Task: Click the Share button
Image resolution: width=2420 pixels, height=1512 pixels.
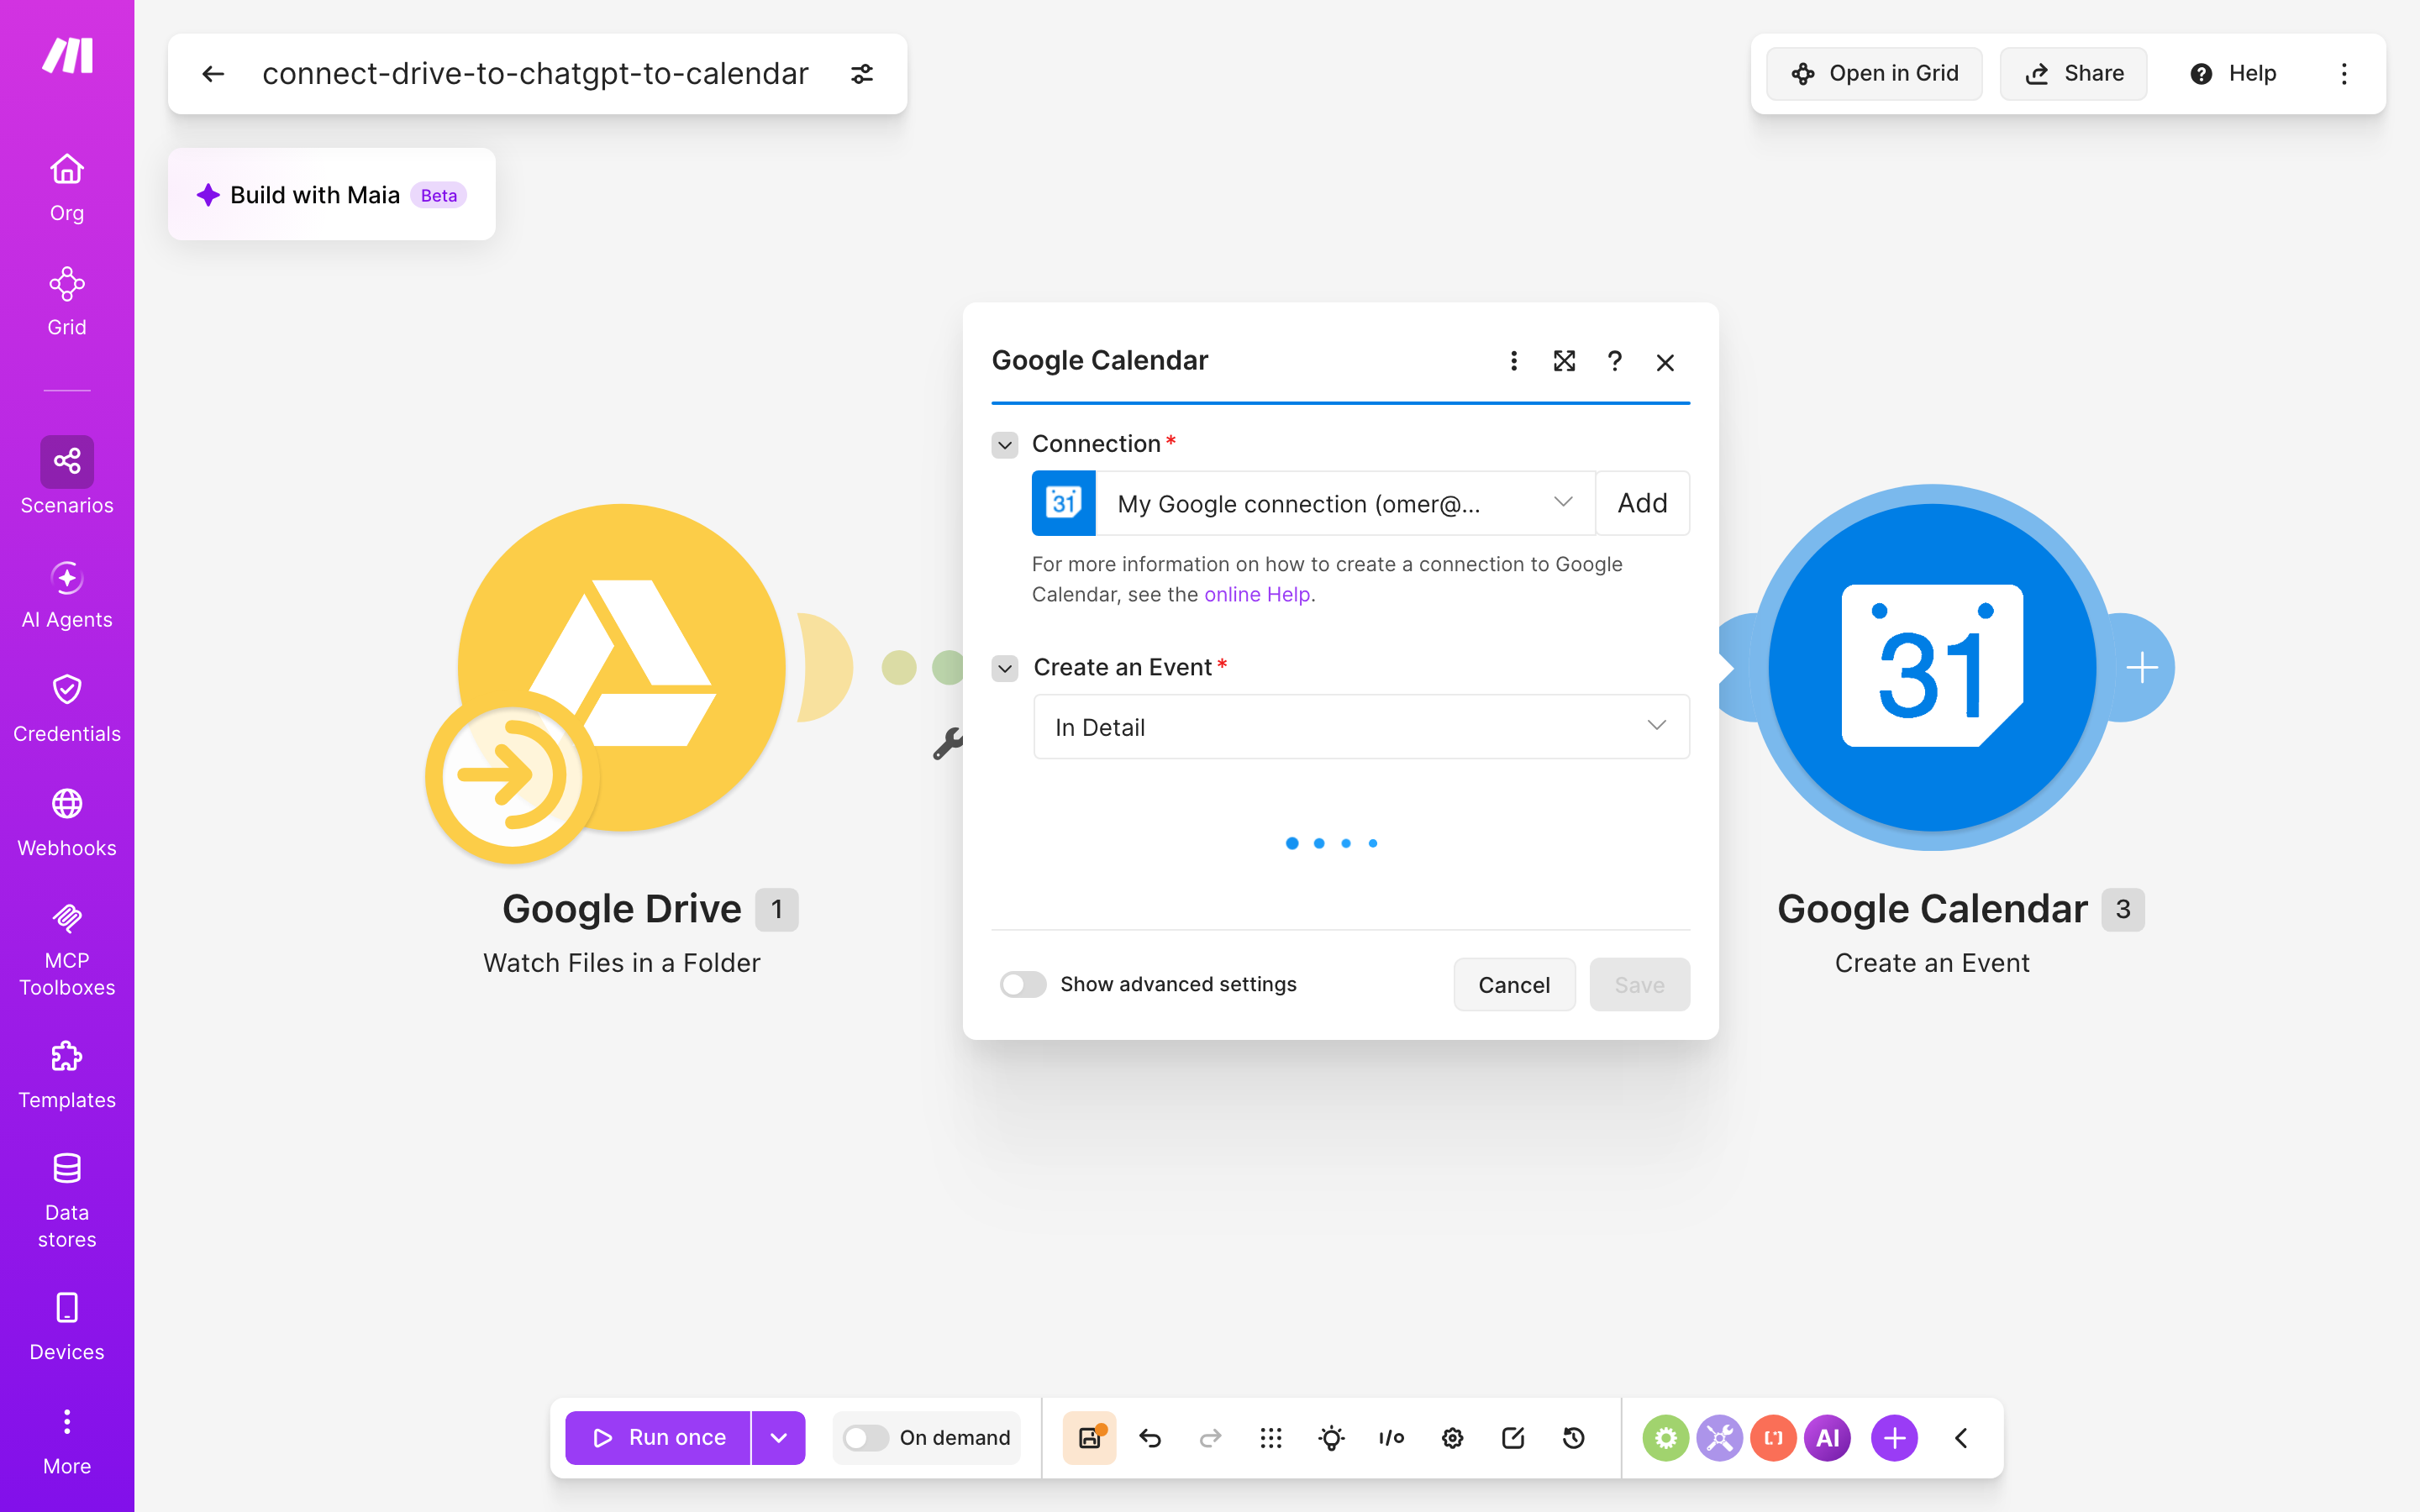Action: click(2073, 74)
